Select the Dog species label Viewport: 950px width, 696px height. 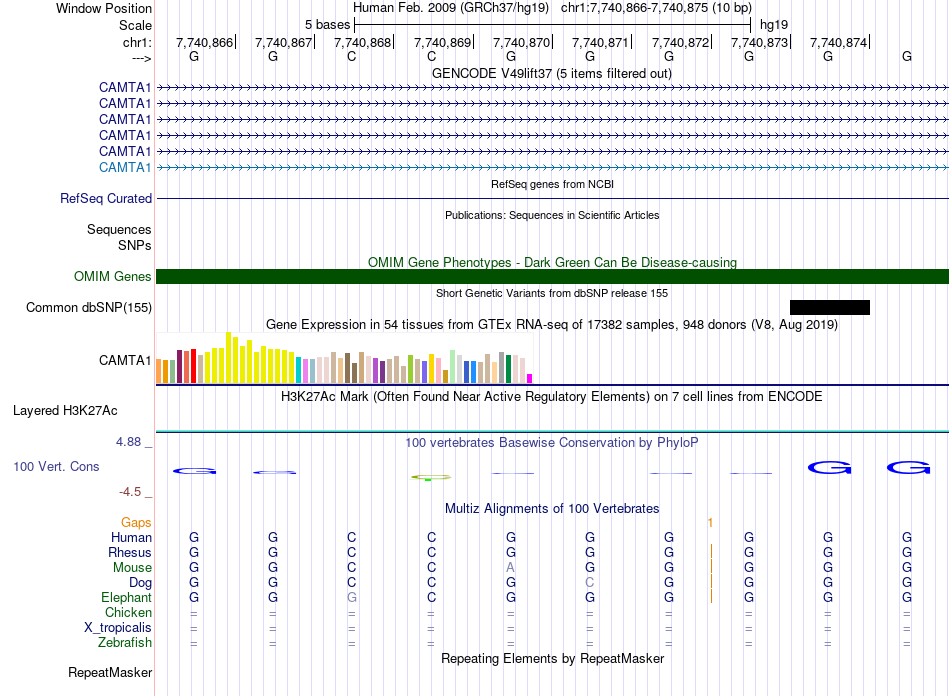pos(140,583)
